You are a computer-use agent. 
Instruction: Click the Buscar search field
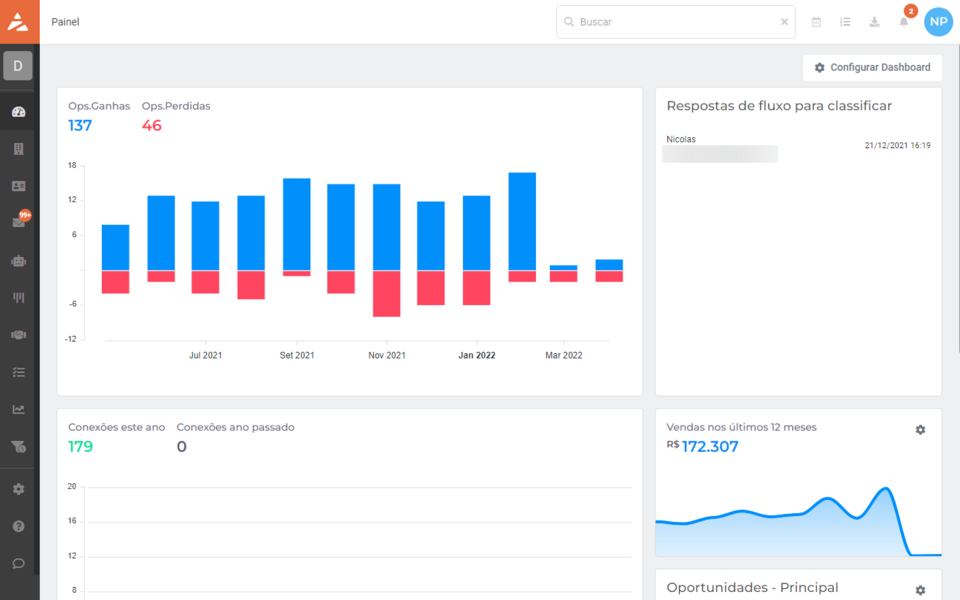676,22
